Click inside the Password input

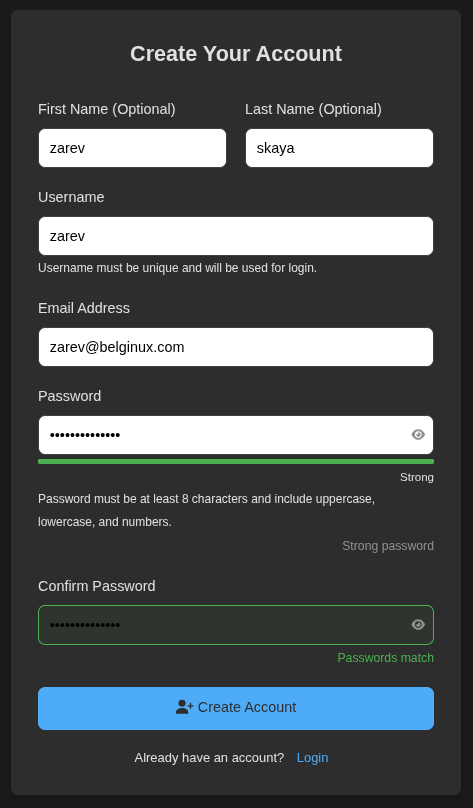[236, 435]
